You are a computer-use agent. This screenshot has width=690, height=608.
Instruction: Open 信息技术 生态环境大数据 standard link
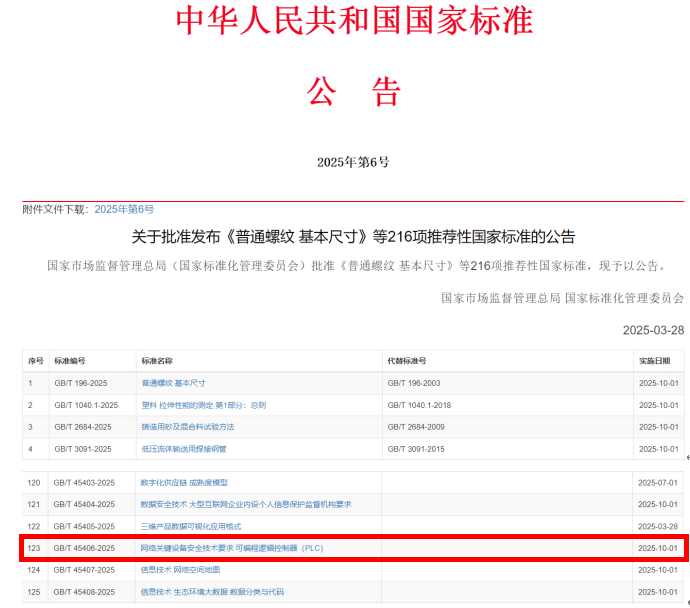[x=205, y=592]
